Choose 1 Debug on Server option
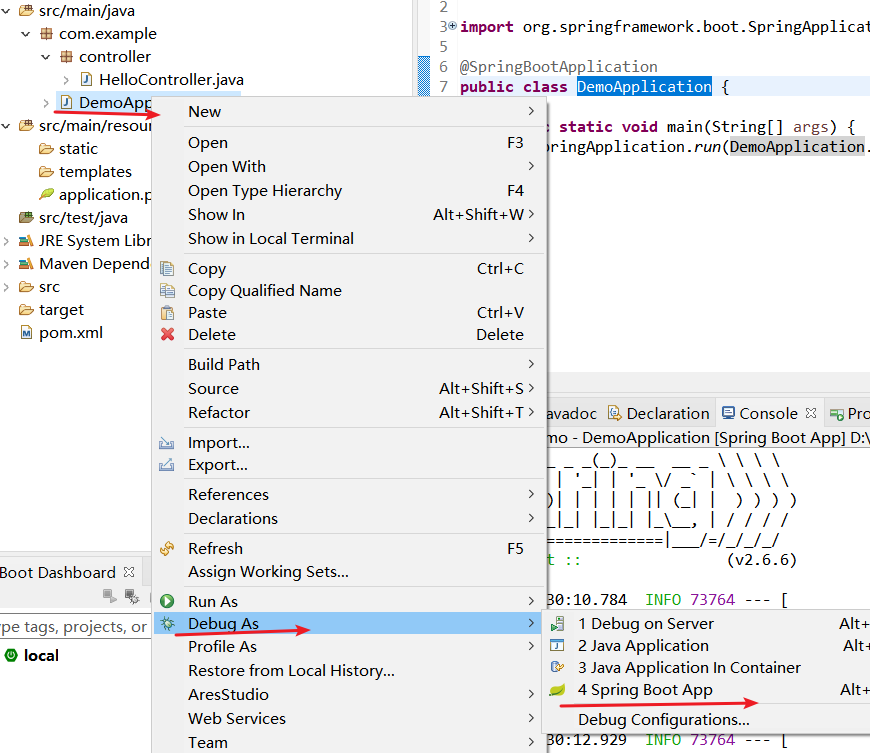Screen dimensions: 870x753 640,622
